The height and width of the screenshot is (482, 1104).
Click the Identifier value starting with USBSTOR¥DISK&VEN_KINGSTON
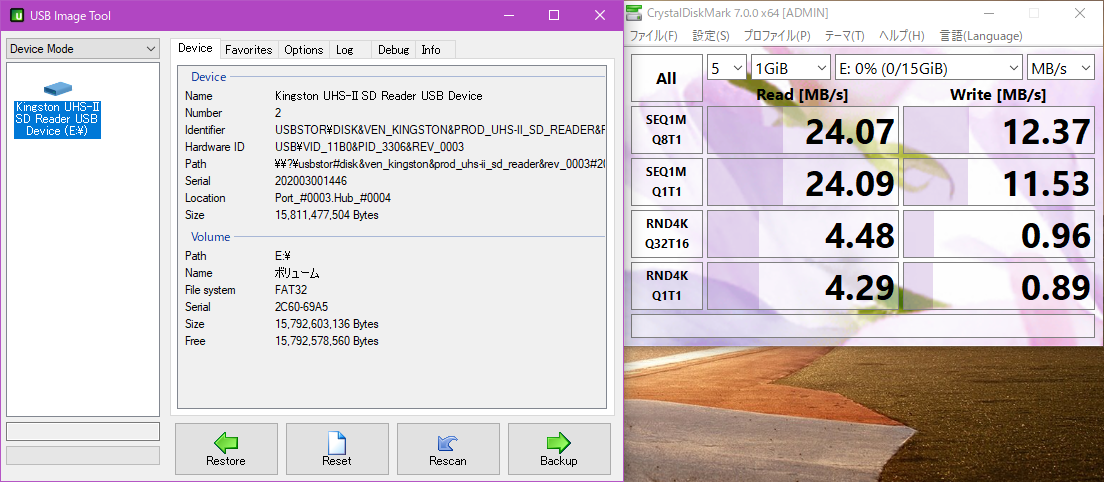coord(440,129)
